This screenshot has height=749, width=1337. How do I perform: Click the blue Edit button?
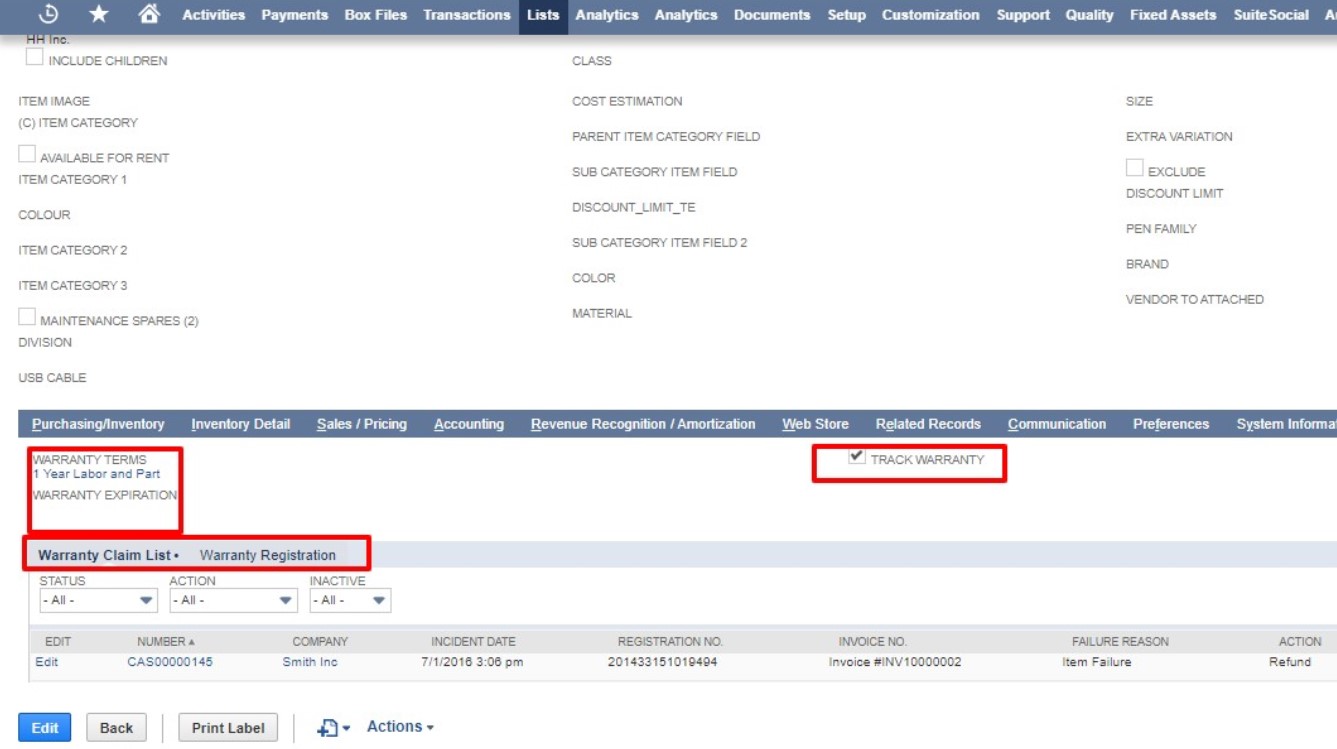(x=45, y=728)
